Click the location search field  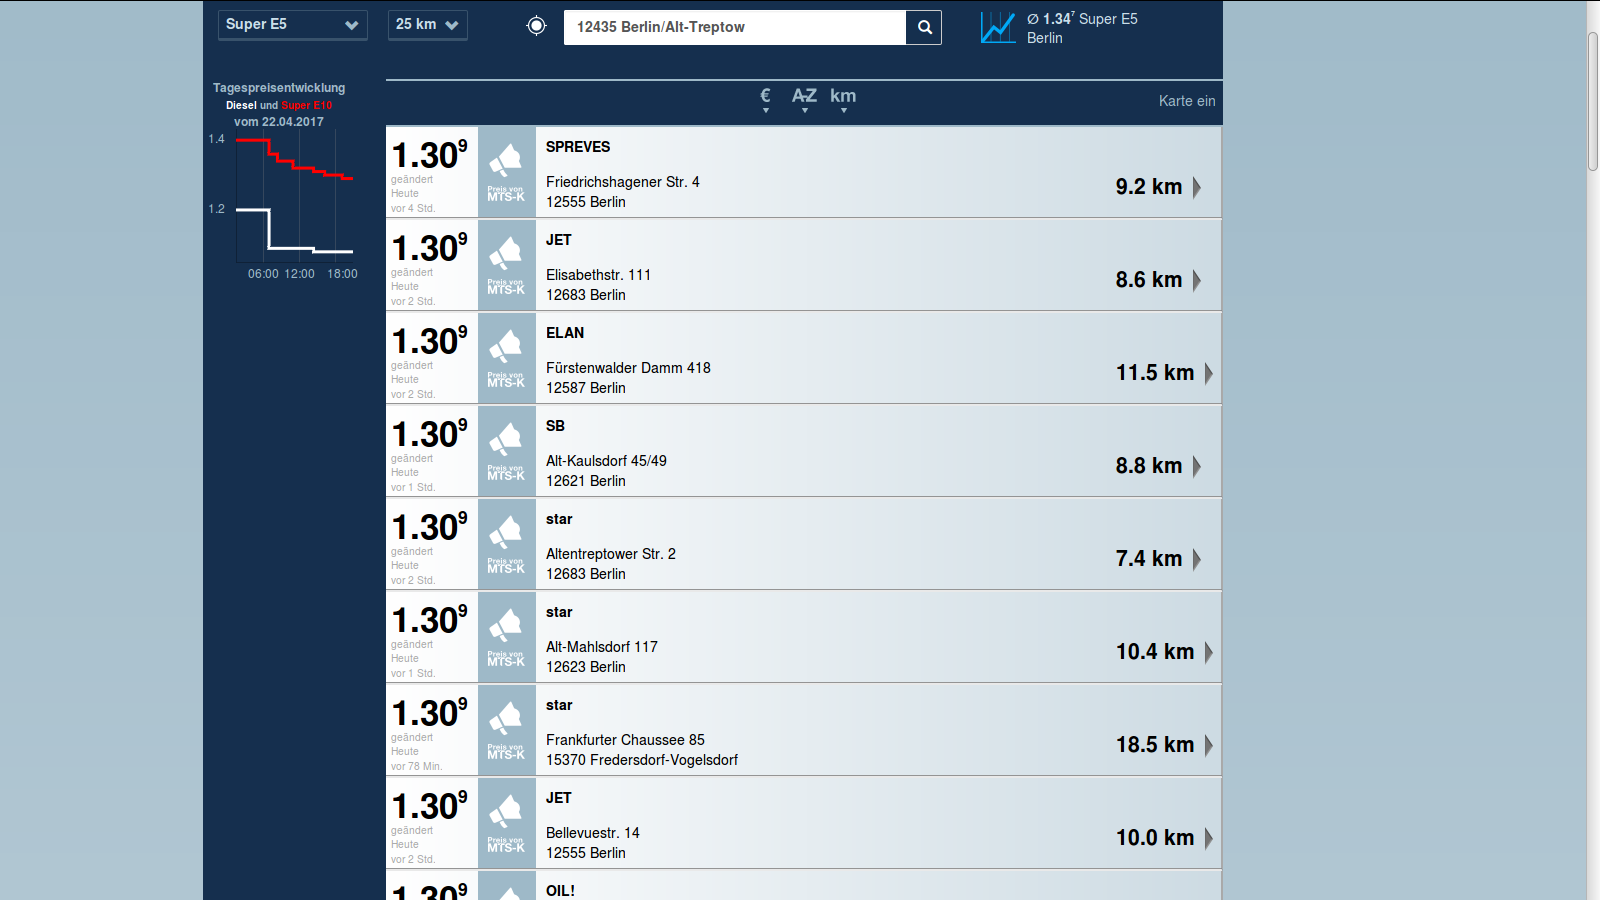pos(735,27)
